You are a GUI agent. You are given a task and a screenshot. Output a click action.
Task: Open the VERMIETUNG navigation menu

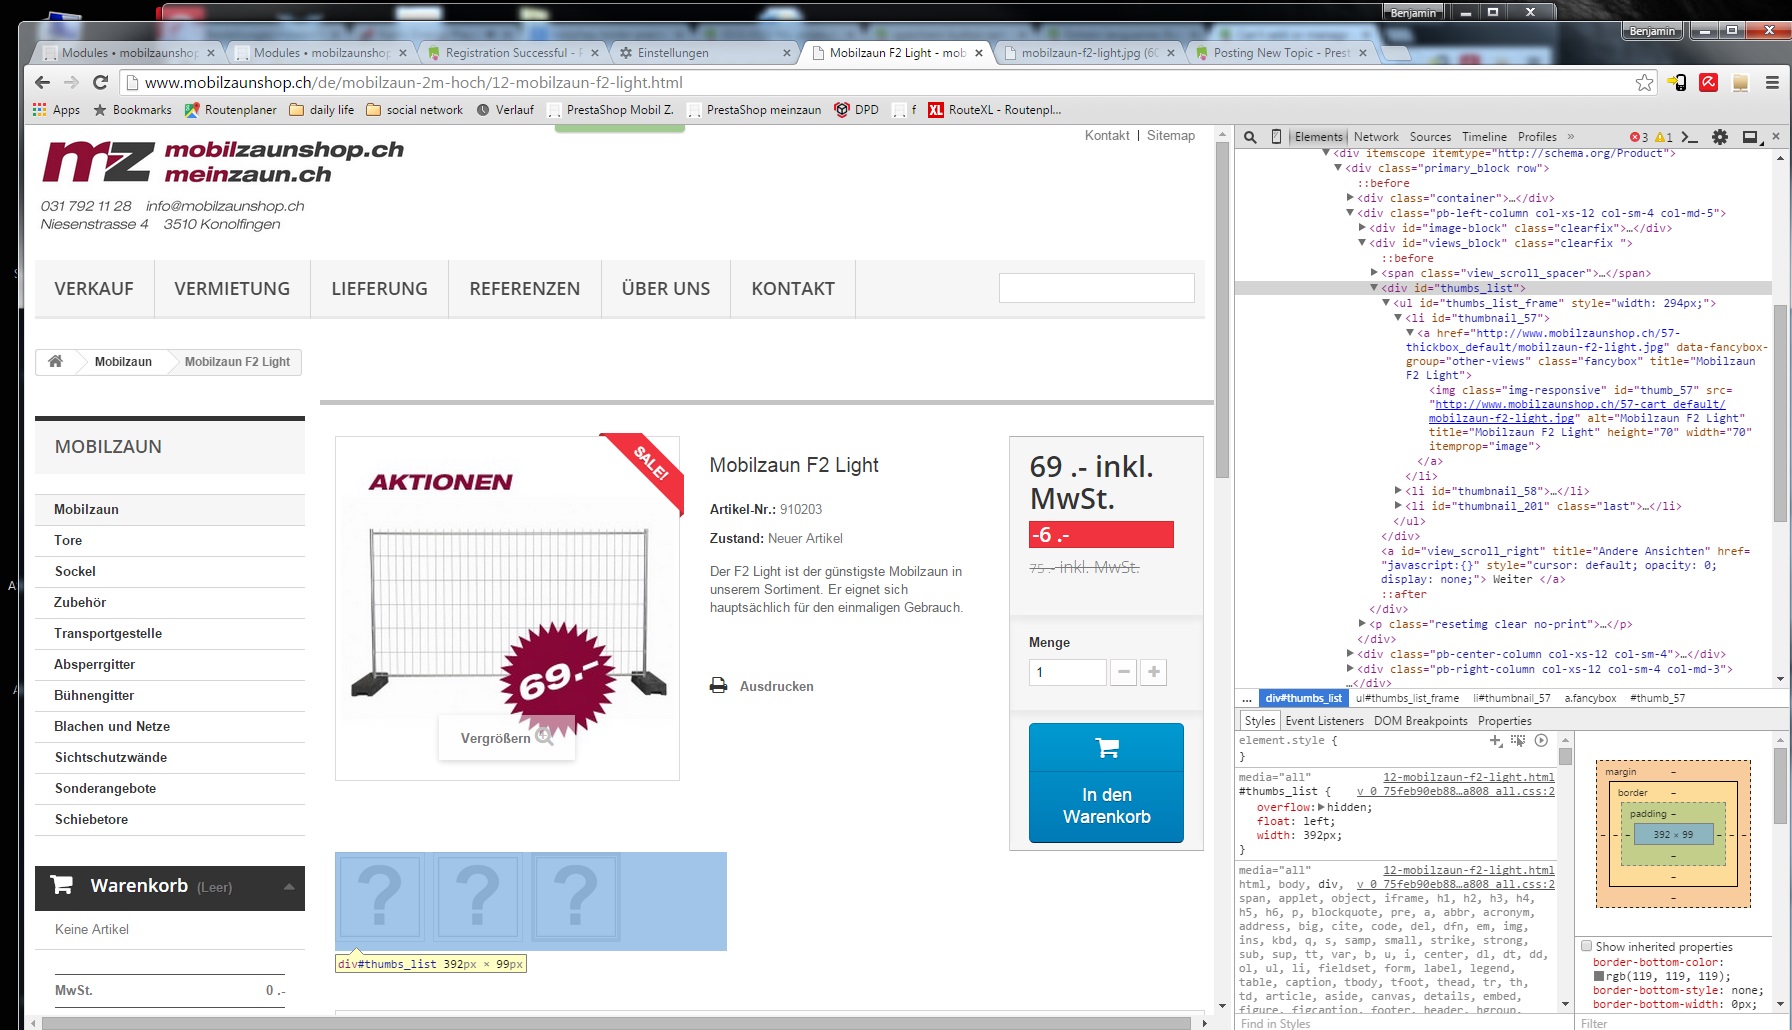coord(232,289)
